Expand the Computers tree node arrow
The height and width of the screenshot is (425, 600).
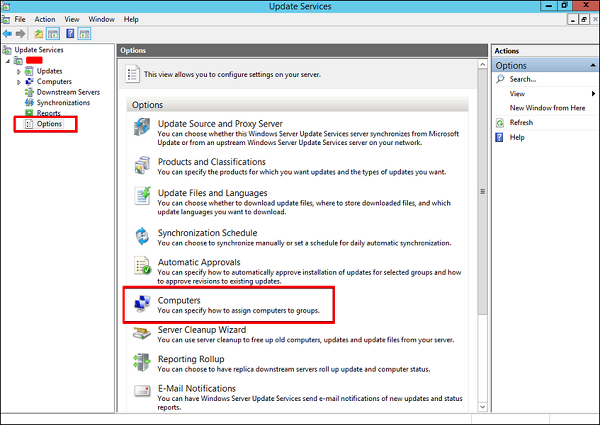[18, 82]
